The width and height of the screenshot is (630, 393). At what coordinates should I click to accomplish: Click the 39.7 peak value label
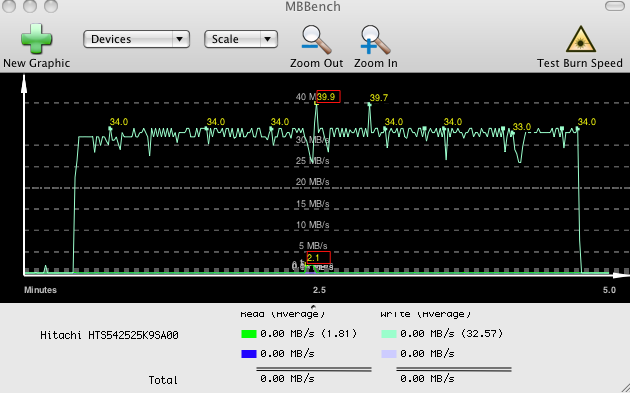point(378,98)
